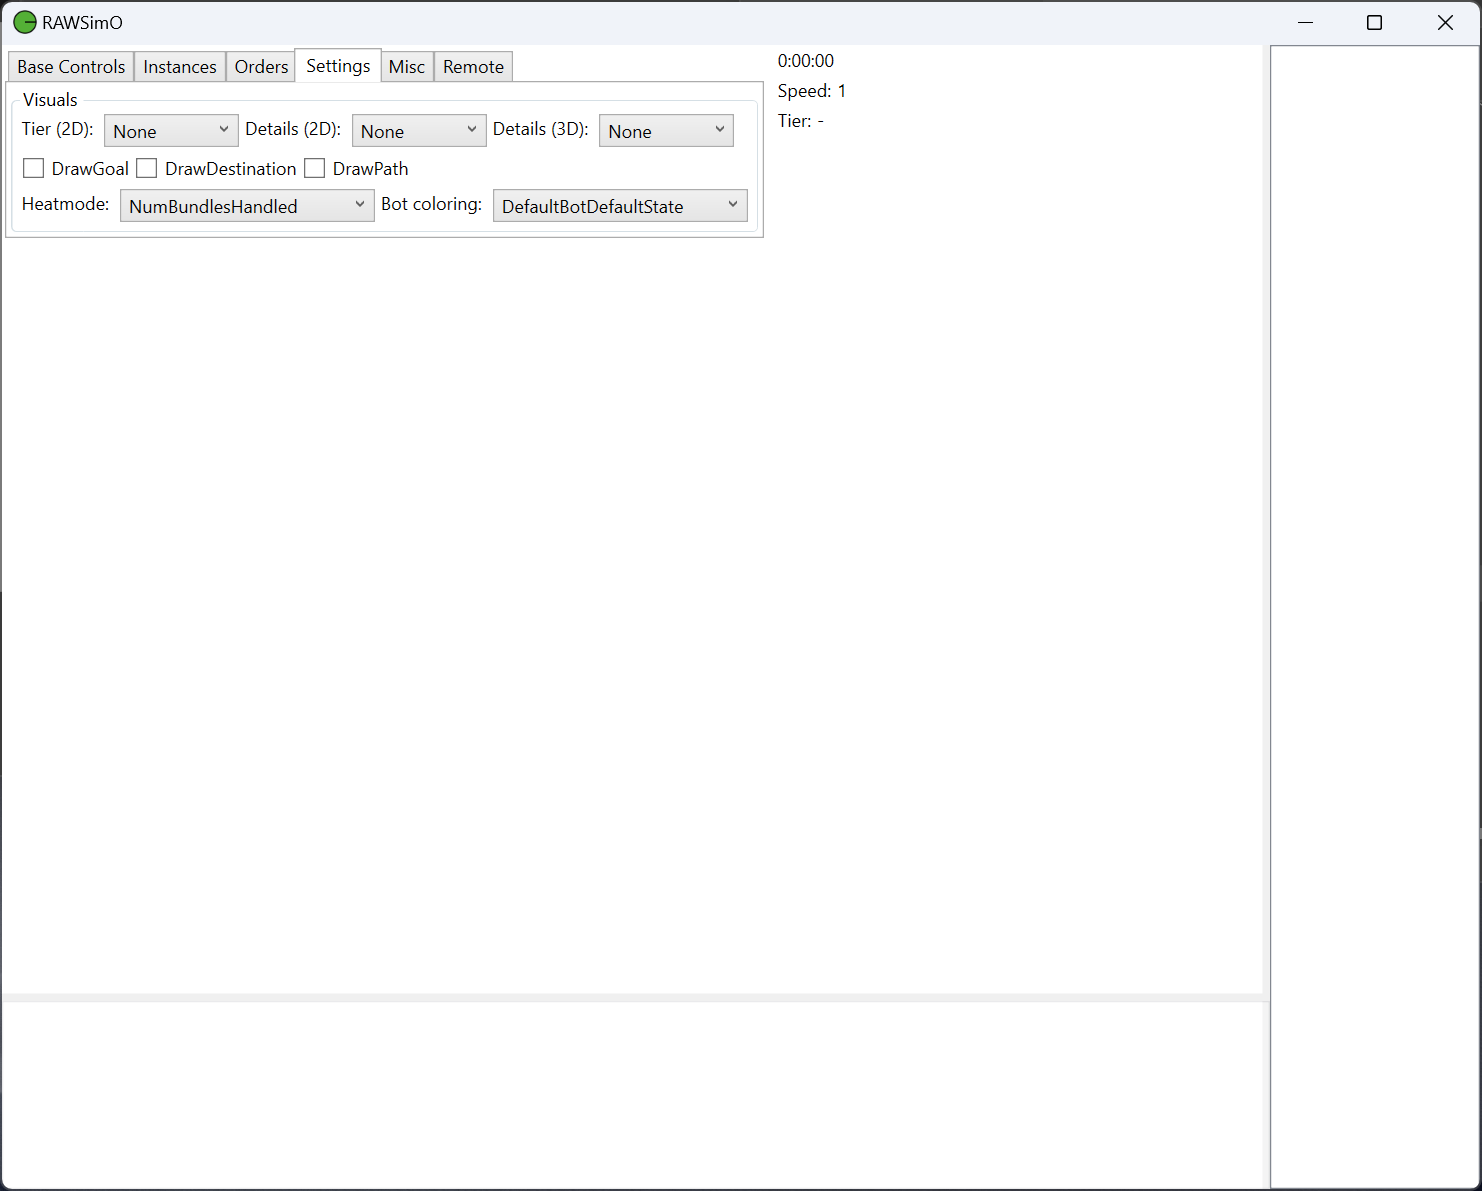The image size is (1482, 1191).
Task: Click the 'Tier: -' status label
Action: click(801, 121)
